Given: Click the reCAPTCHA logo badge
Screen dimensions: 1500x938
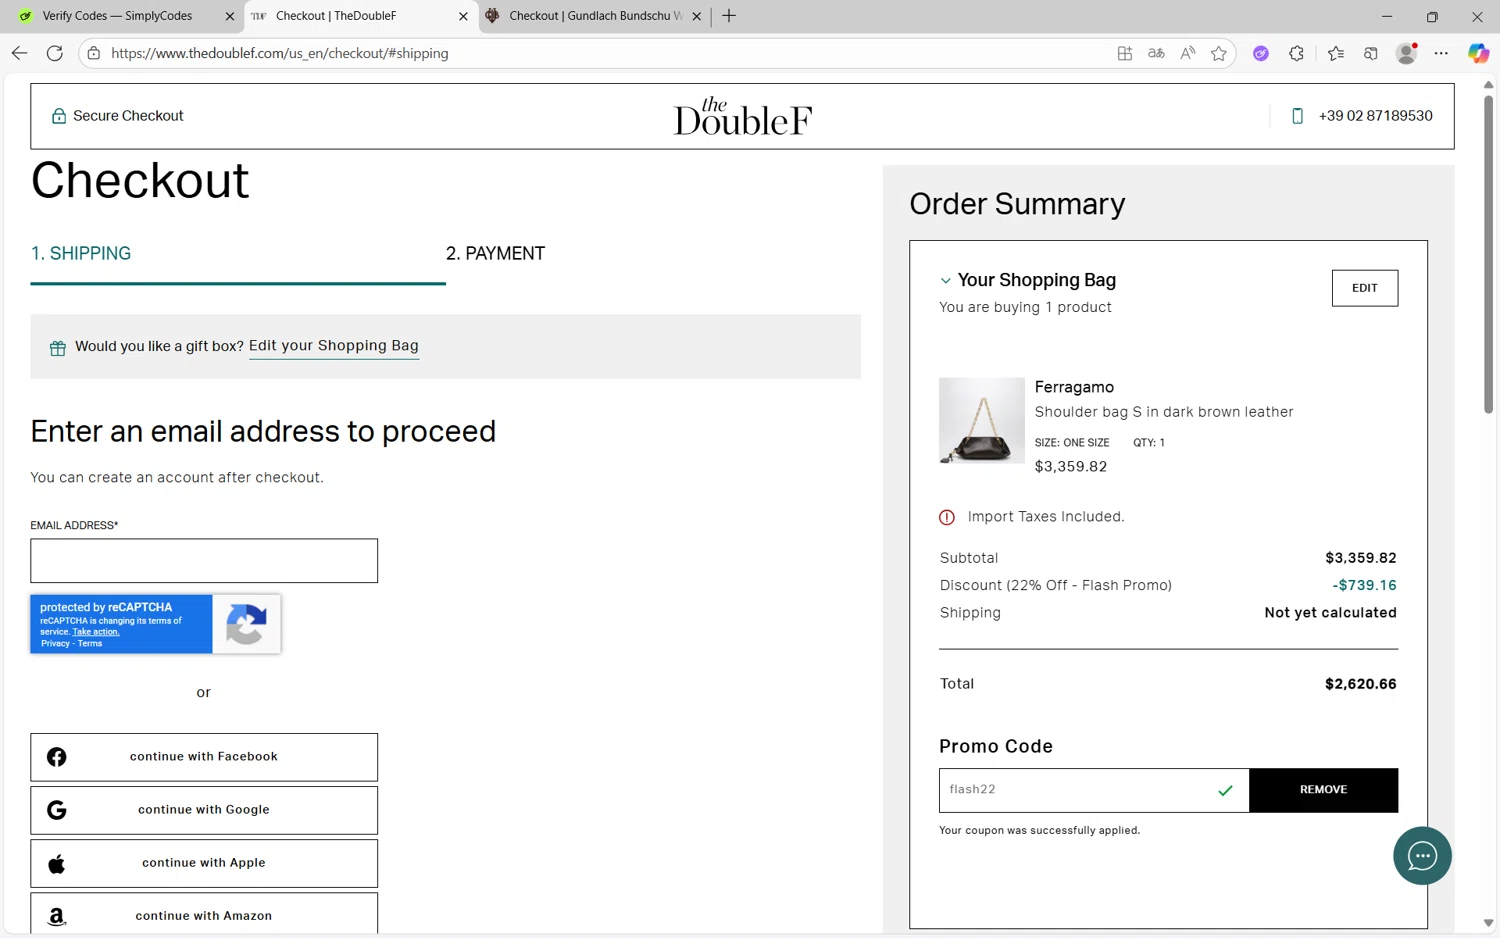Looking at the screenshot, I should point(246,624).
